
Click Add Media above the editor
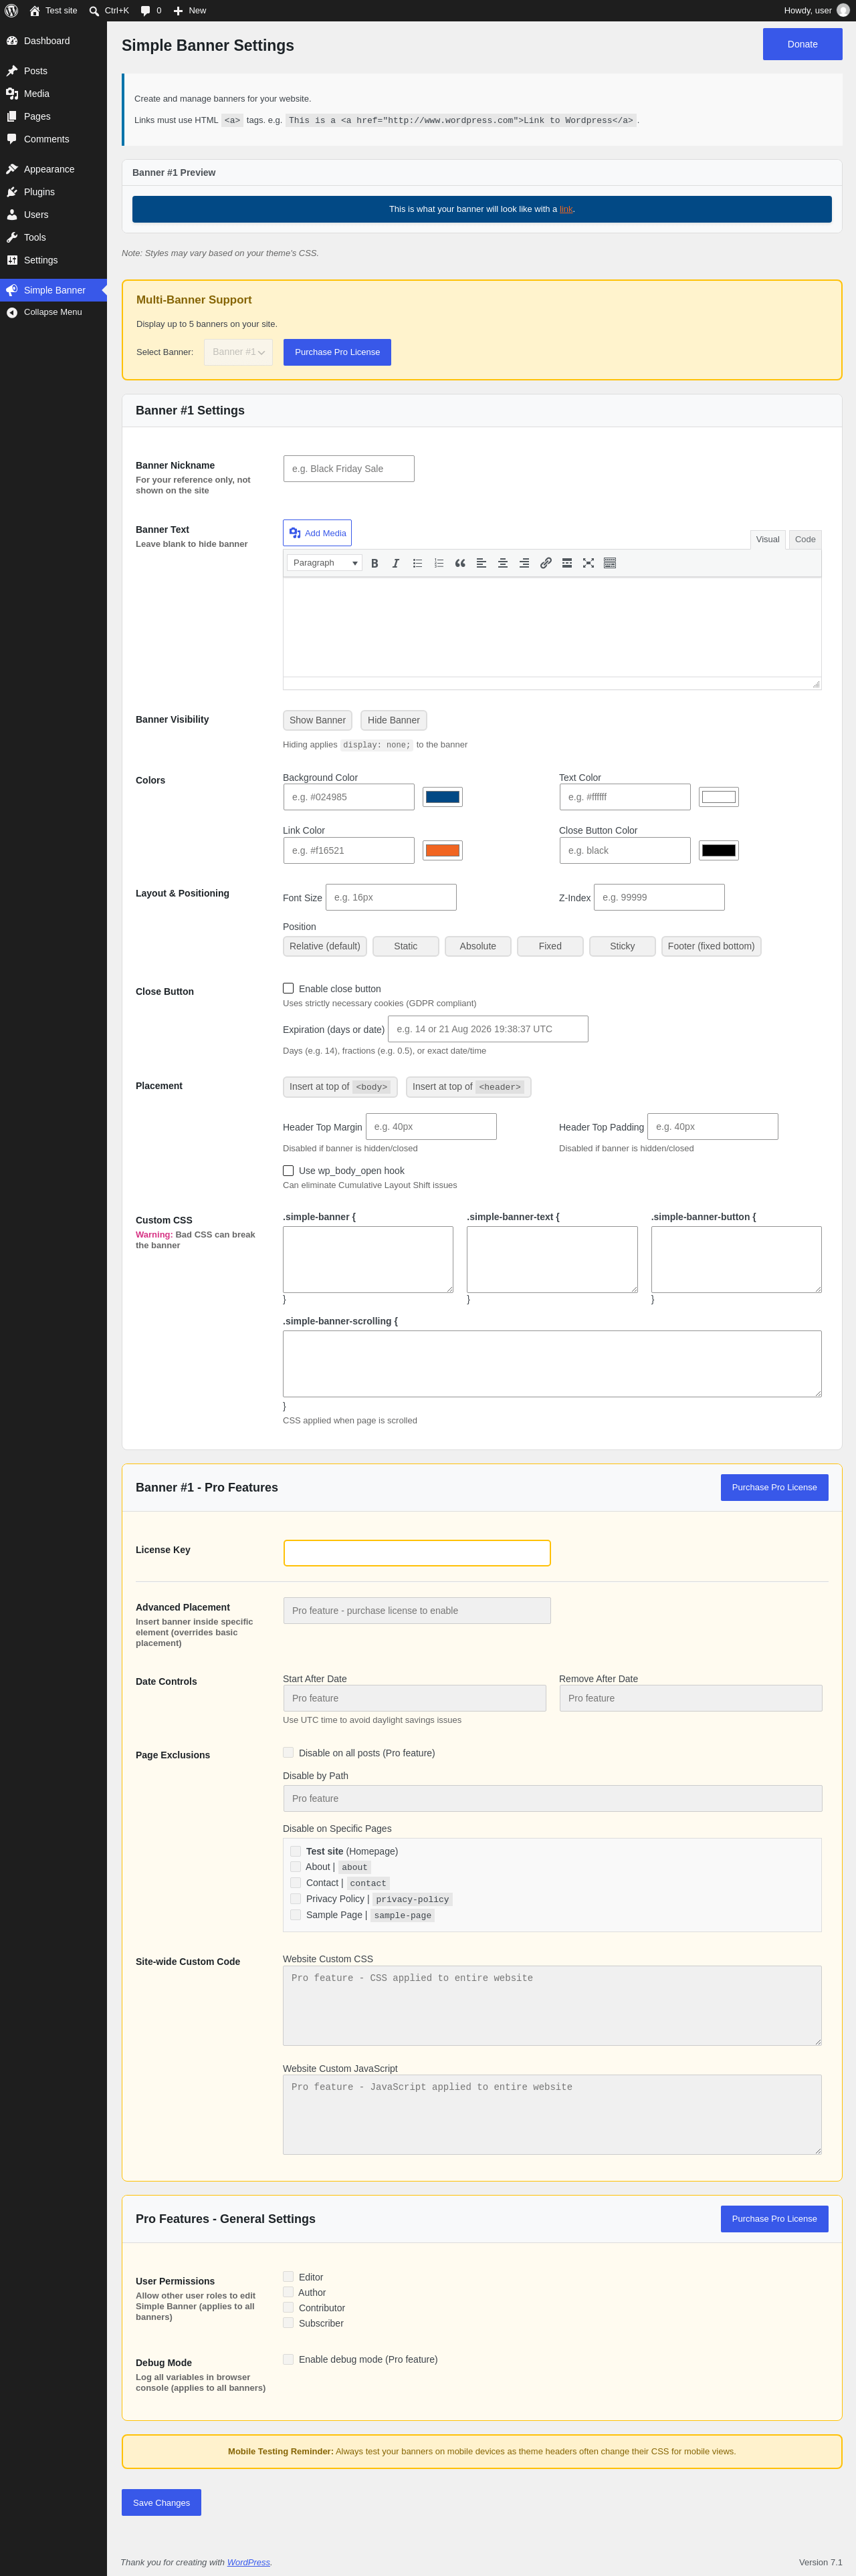click(317, 533)
